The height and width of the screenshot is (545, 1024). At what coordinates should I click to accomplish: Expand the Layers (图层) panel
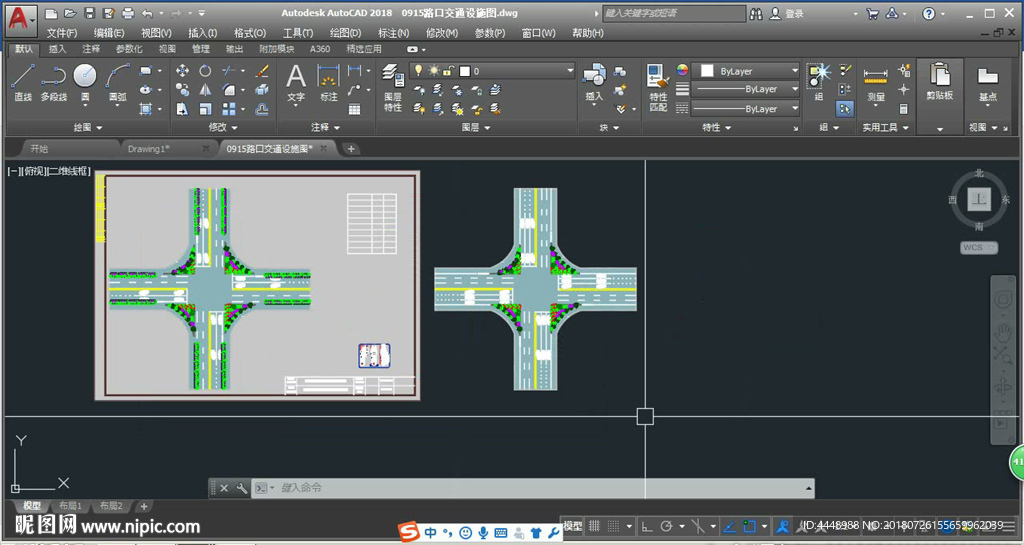[x=475, y=127]
